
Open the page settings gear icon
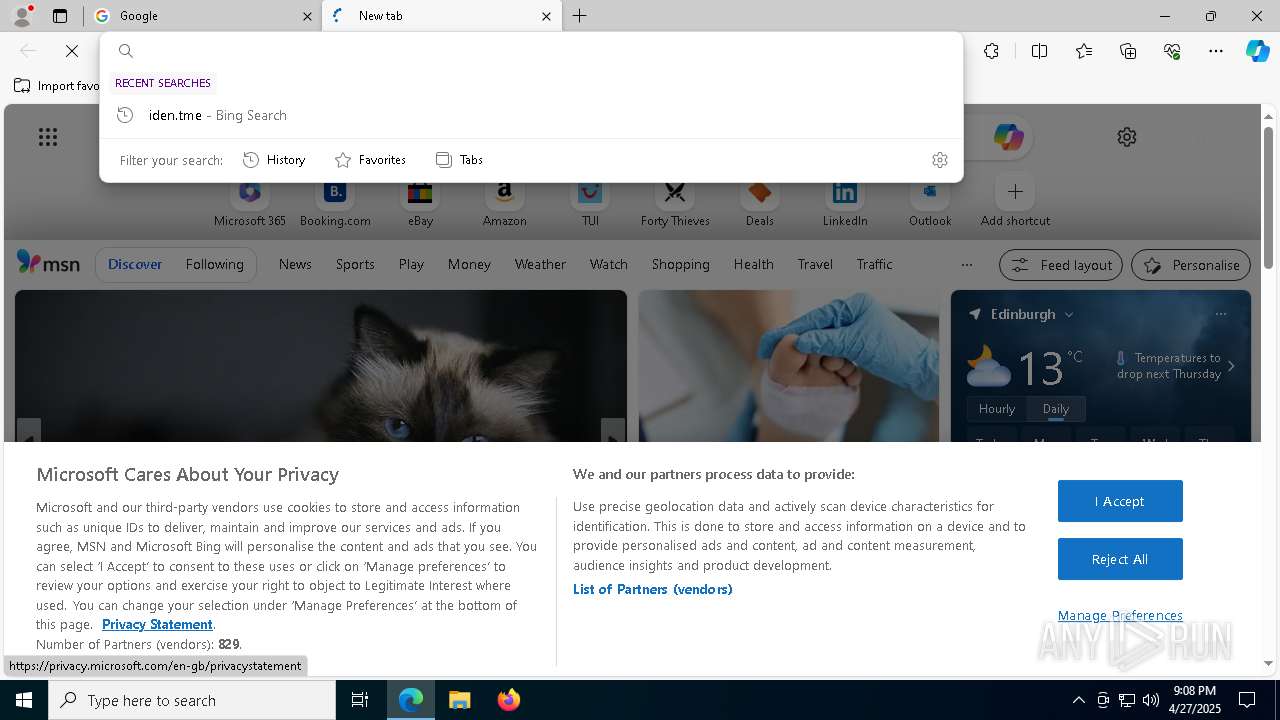[x=1127, y=137]
